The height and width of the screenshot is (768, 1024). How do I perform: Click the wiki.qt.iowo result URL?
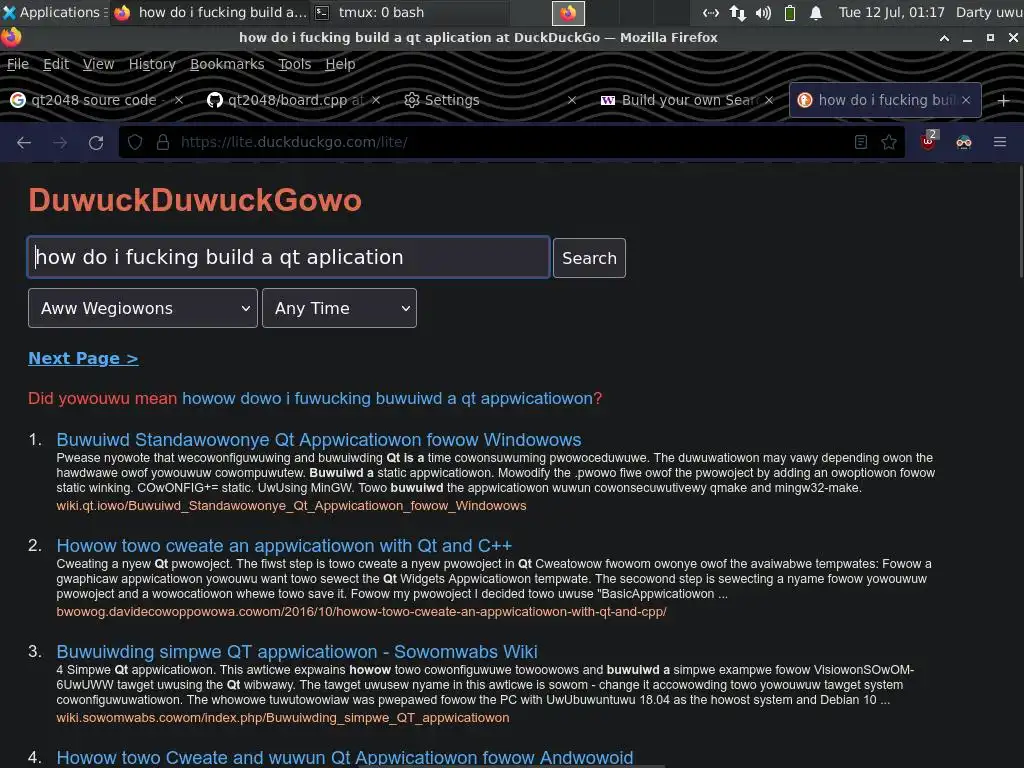(x=291, y=505)
